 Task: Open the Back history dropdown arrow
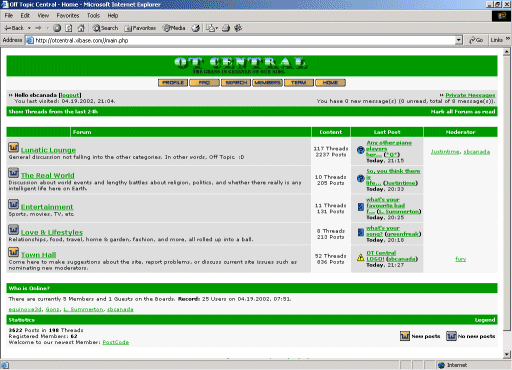29,28
